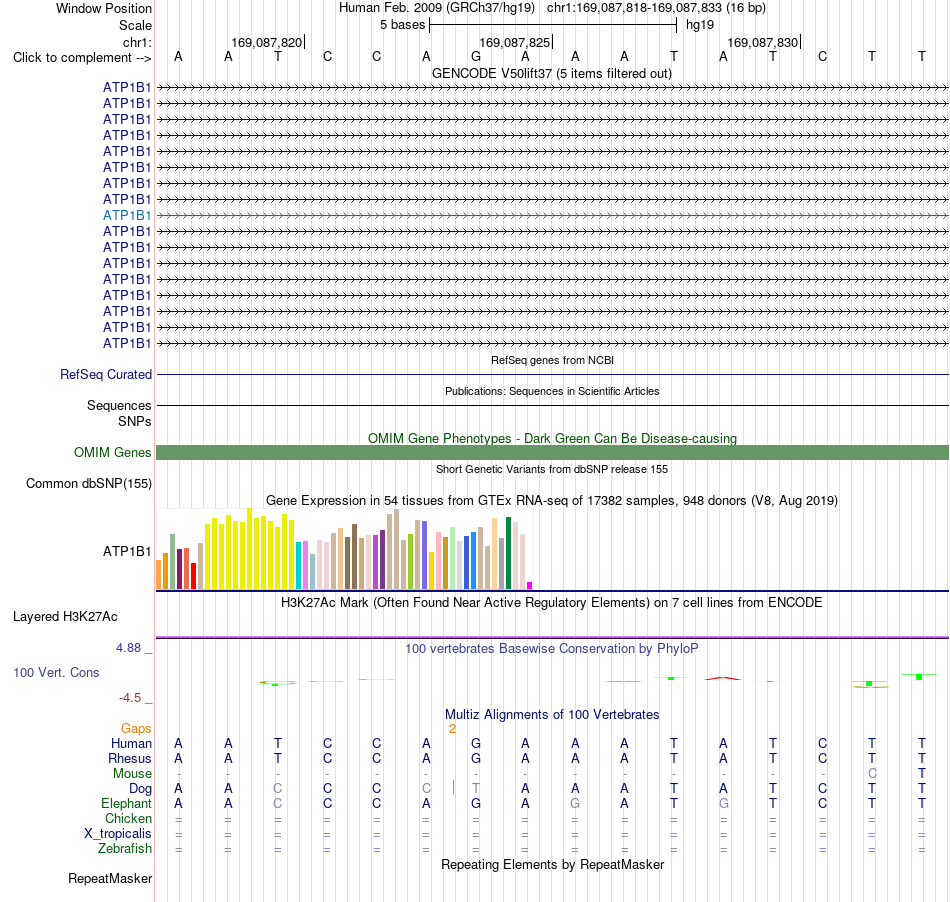Viewport: 950px width, 902px height.
Task: Open the Layered H3K27Ac track label
Action: coord(65,617)
